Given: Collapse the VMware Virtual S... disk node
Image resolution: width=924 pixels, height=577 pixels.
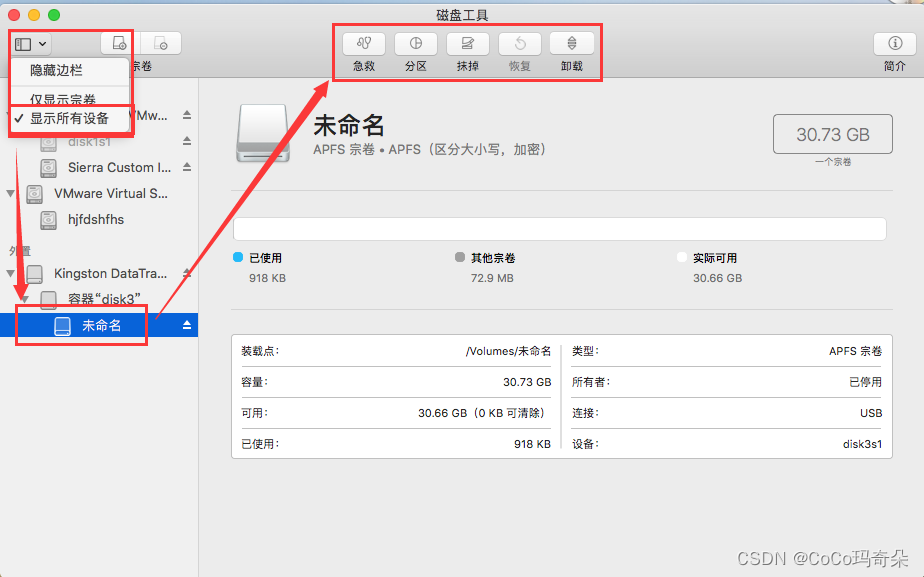Looking at the screenshot, I should 11,193.
